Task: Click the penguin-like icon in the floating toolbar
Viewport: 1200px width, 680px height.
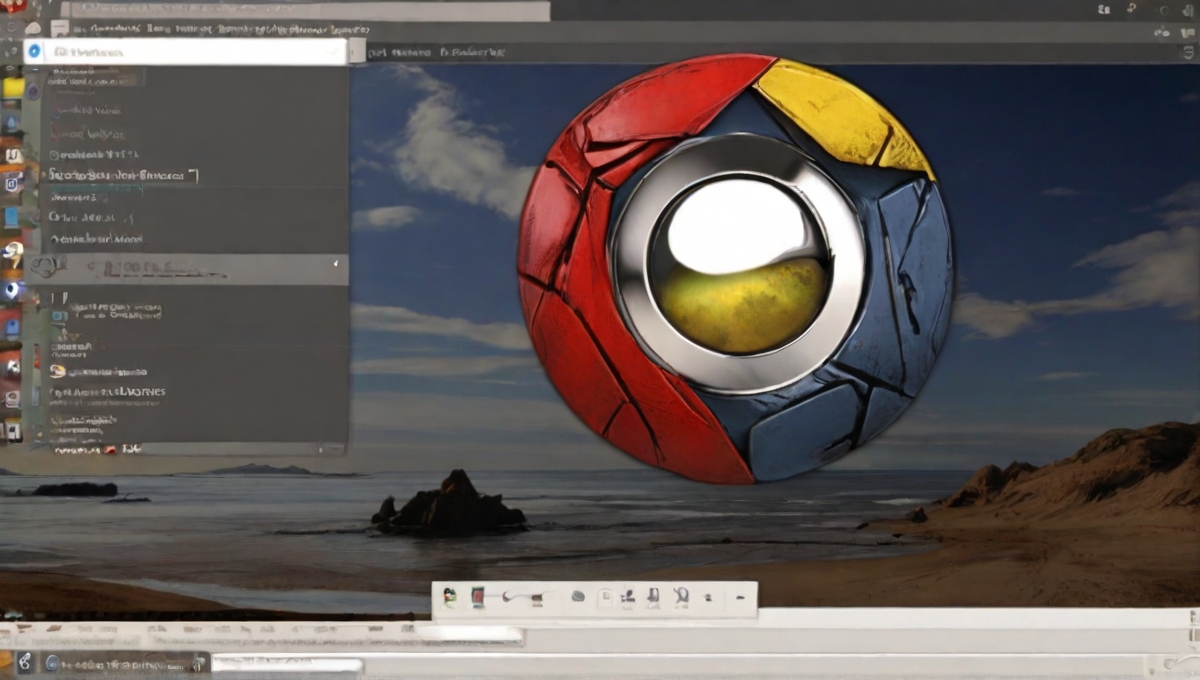Action: tap(450, 597)
